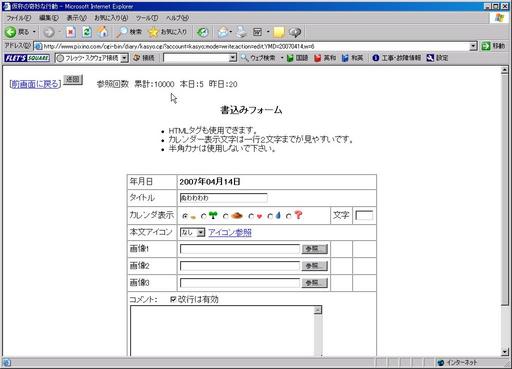Open the お気に入り menu

pyautogui.click(x=111, y=18)
